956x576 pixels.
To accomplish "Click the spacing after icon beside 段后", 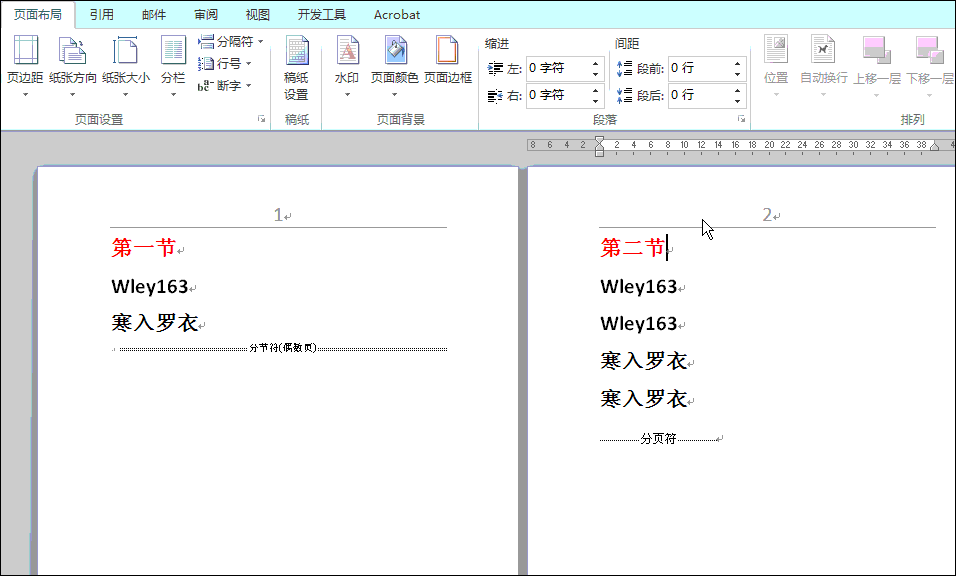I will point(624,95).
